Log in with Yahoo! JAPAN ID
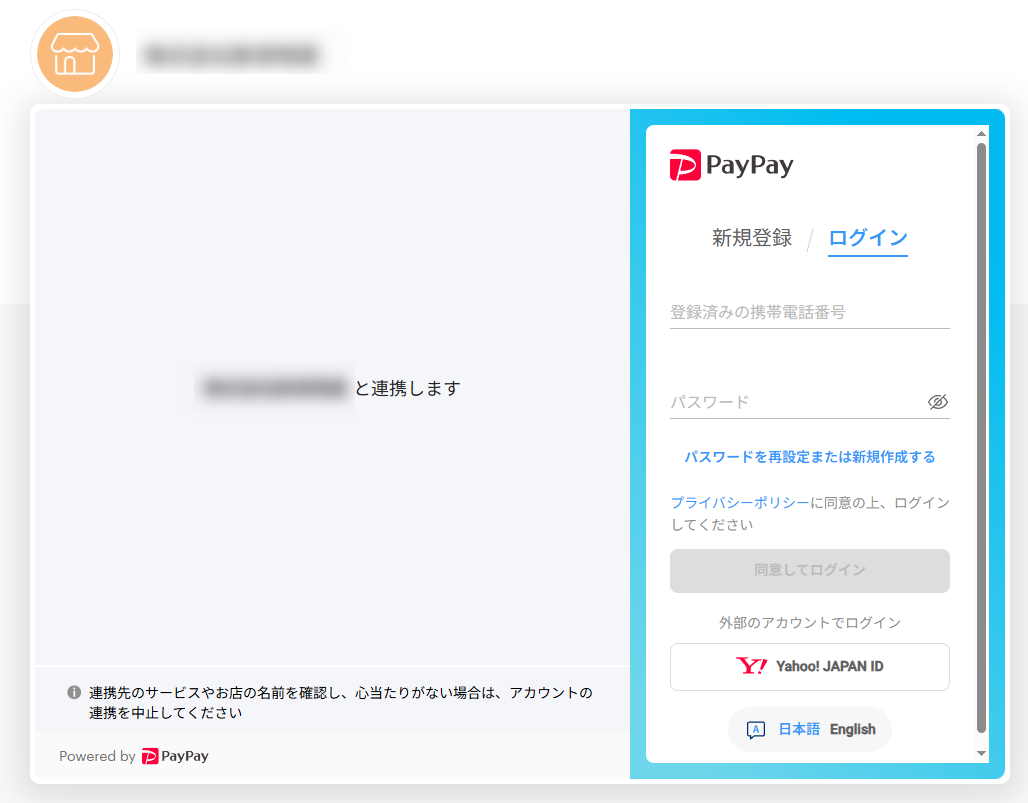 tap(809, 667)
